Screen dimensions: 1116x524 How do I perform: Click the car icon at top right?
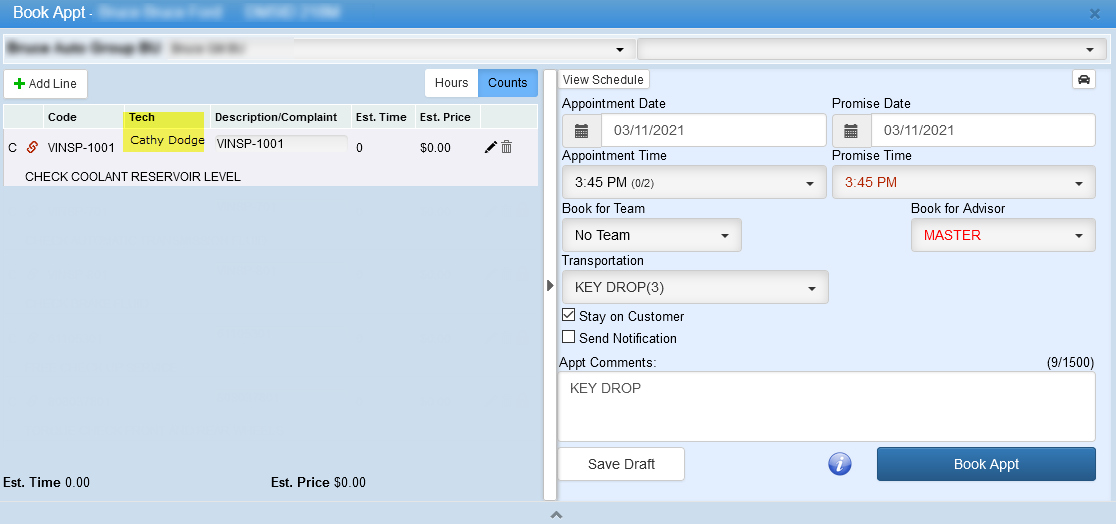tap(1083, 80)
